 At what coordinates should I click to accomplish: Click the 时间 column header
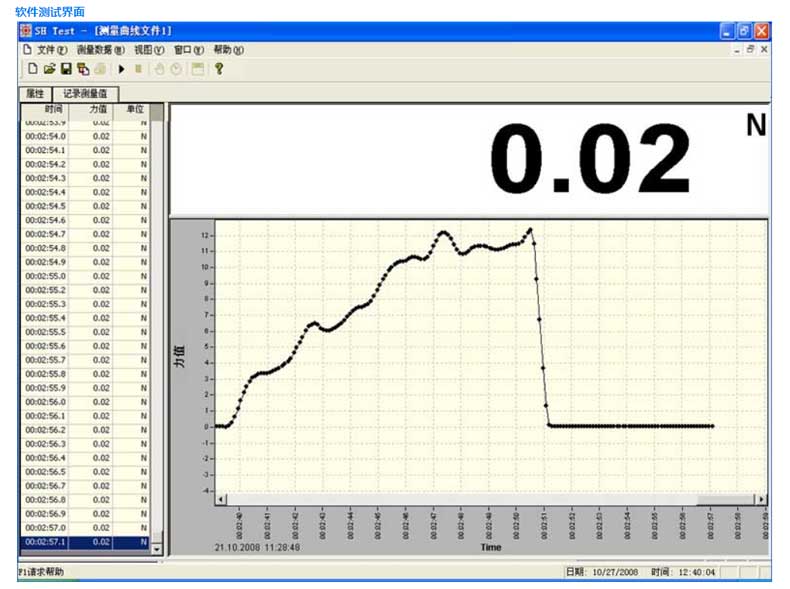pyautogui.click(x=53, y=109)
